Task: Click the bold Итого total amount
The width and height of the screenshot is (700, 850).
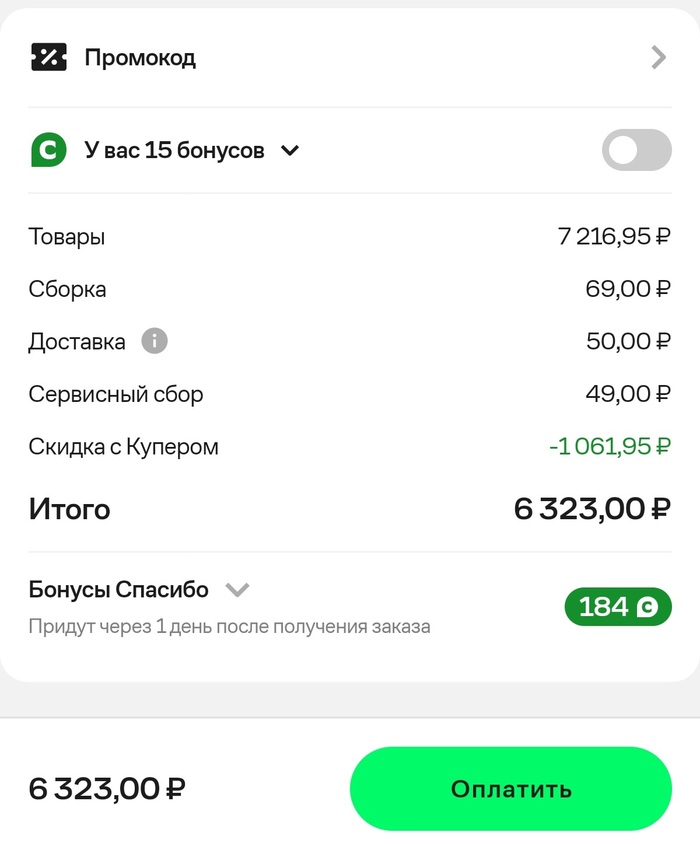Action: pos(592,509)
